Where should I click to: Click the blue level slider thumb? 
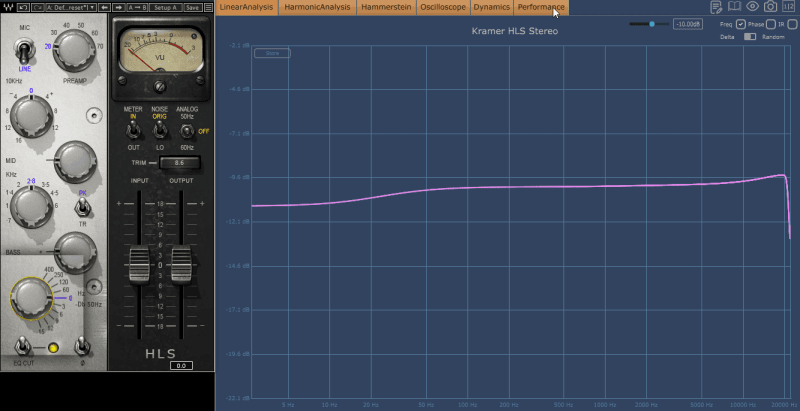(652, 24)
